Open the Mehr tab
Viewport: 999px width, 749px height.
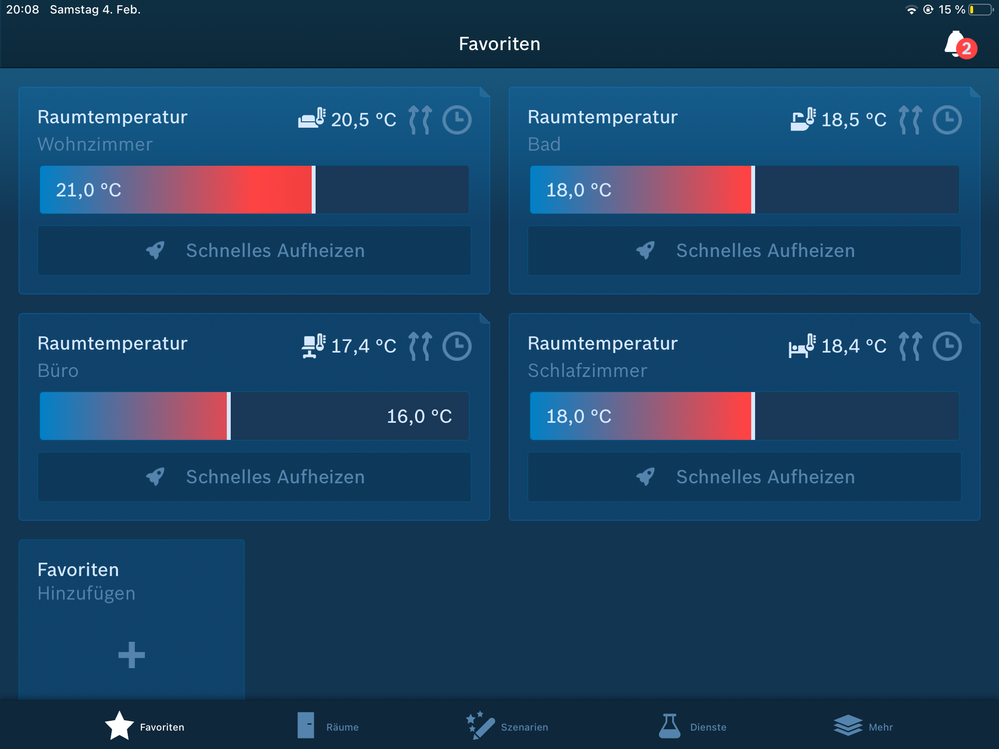click(x=863, y=726)
